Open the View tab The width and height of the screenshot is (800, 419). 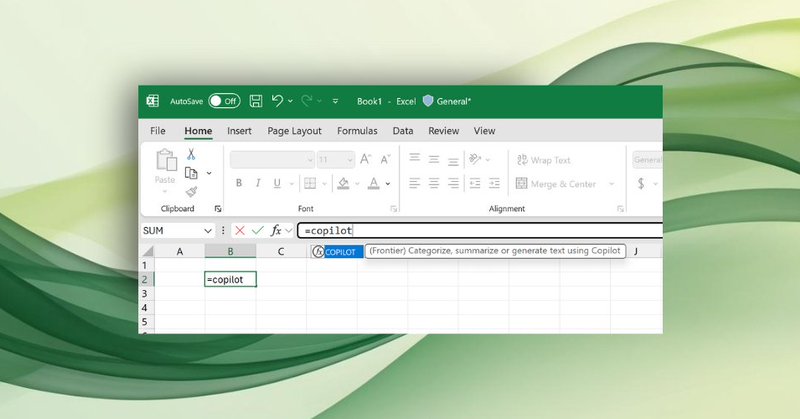[x=484, y=131]
